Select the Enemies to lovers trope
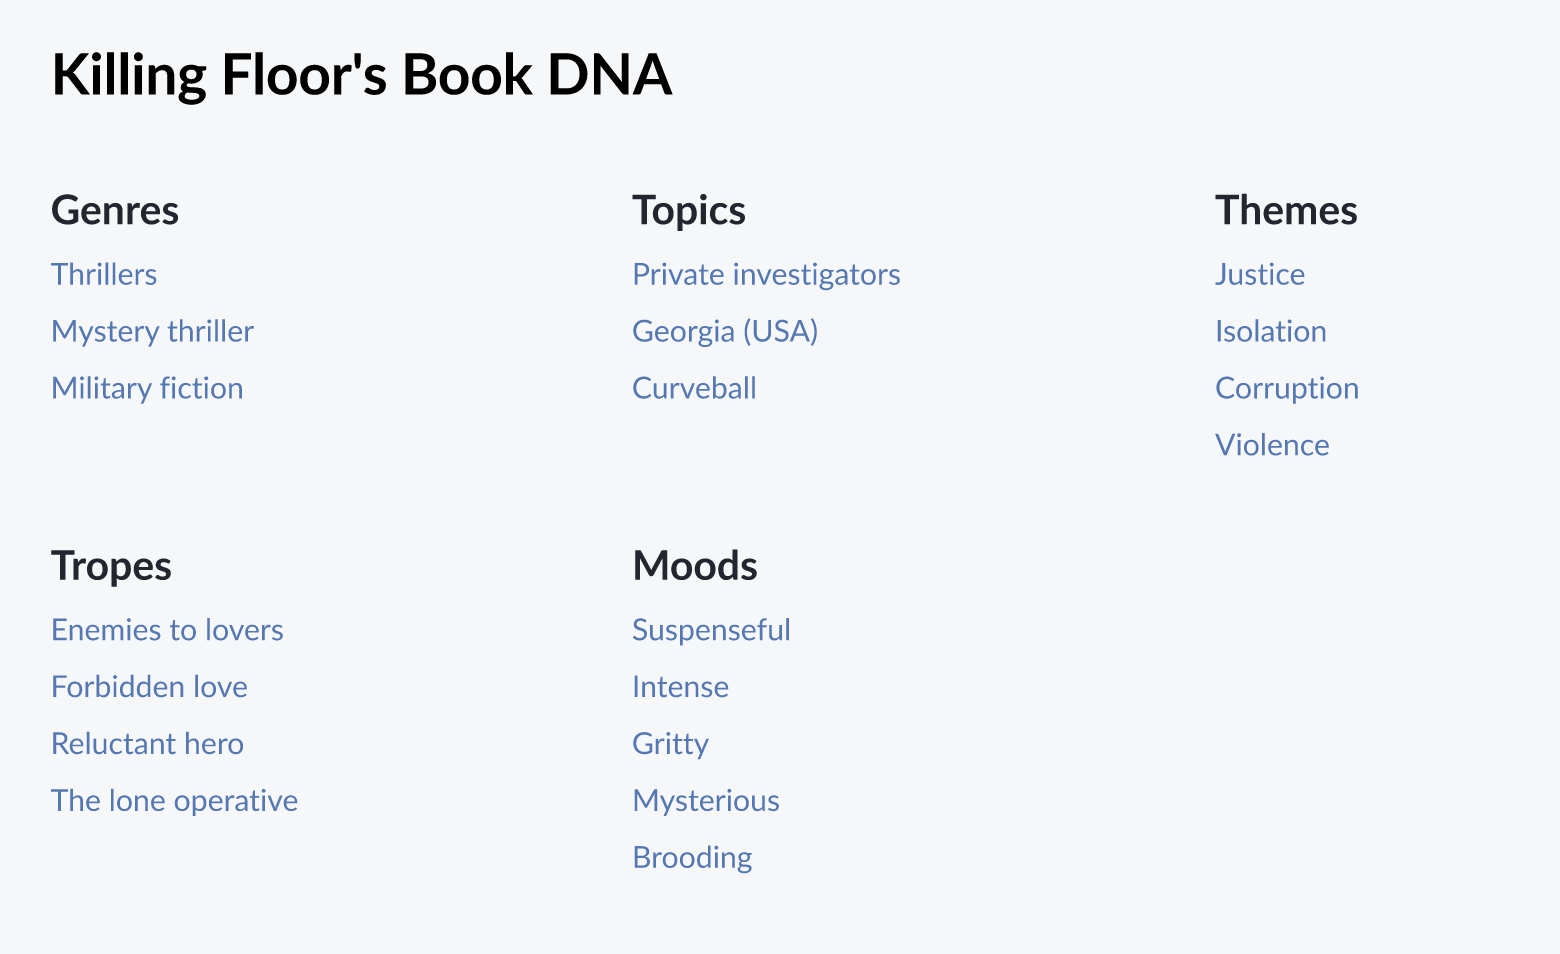 pos(167,630)
